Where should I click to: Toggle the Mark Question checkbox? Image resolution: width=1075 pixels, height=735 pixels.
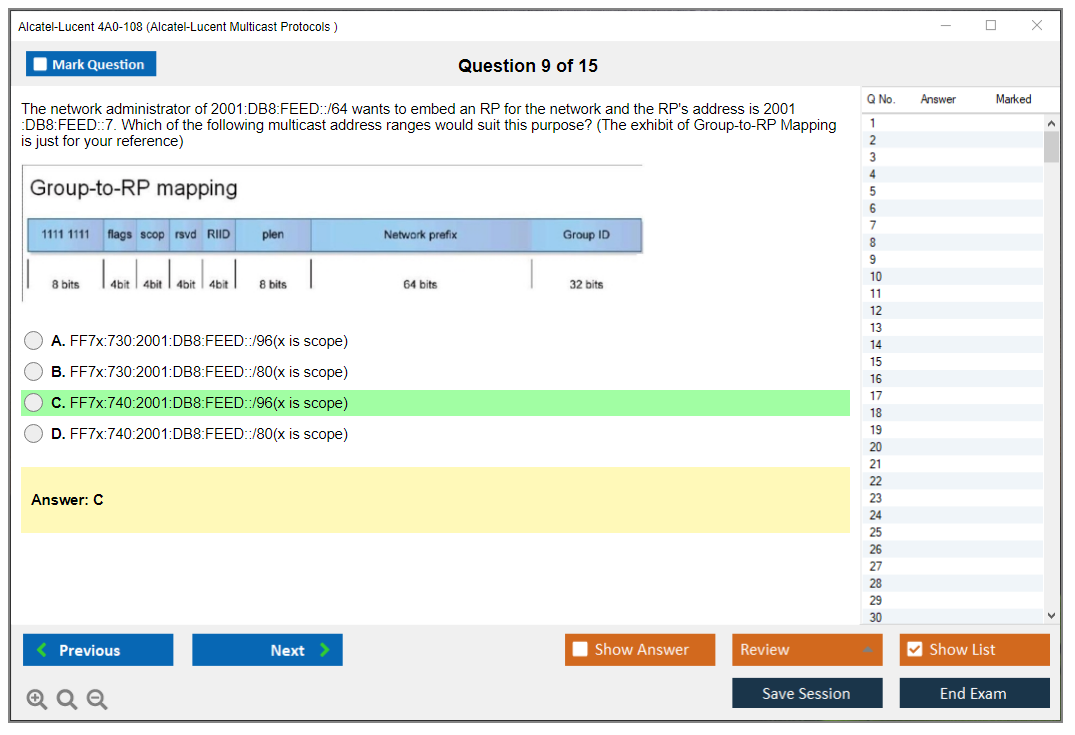[x=41, y=64]
